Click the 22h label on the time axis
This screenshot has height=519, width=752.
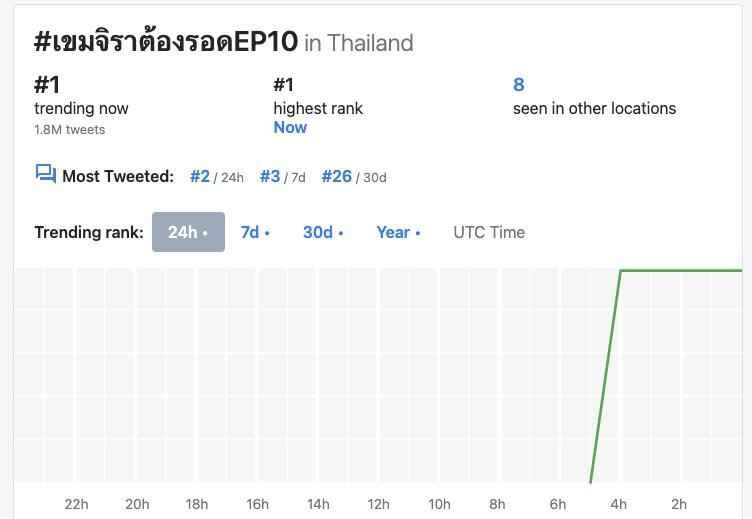click(77, 504)
